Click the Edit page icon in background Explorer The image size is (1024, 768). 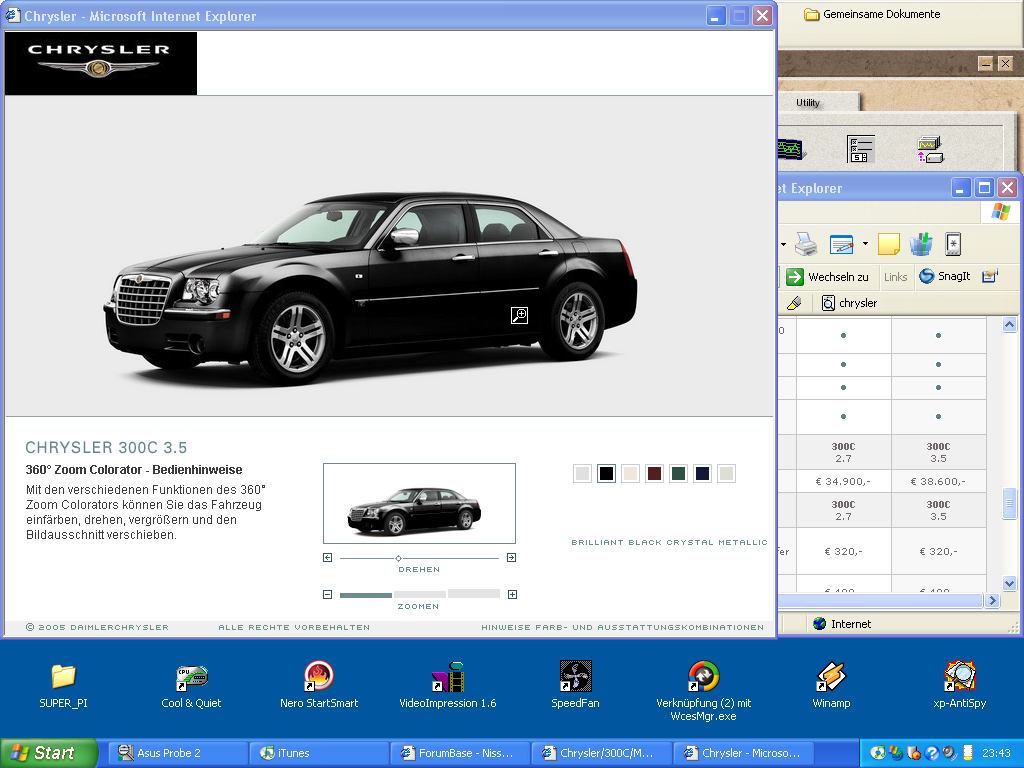click(841, 244)
